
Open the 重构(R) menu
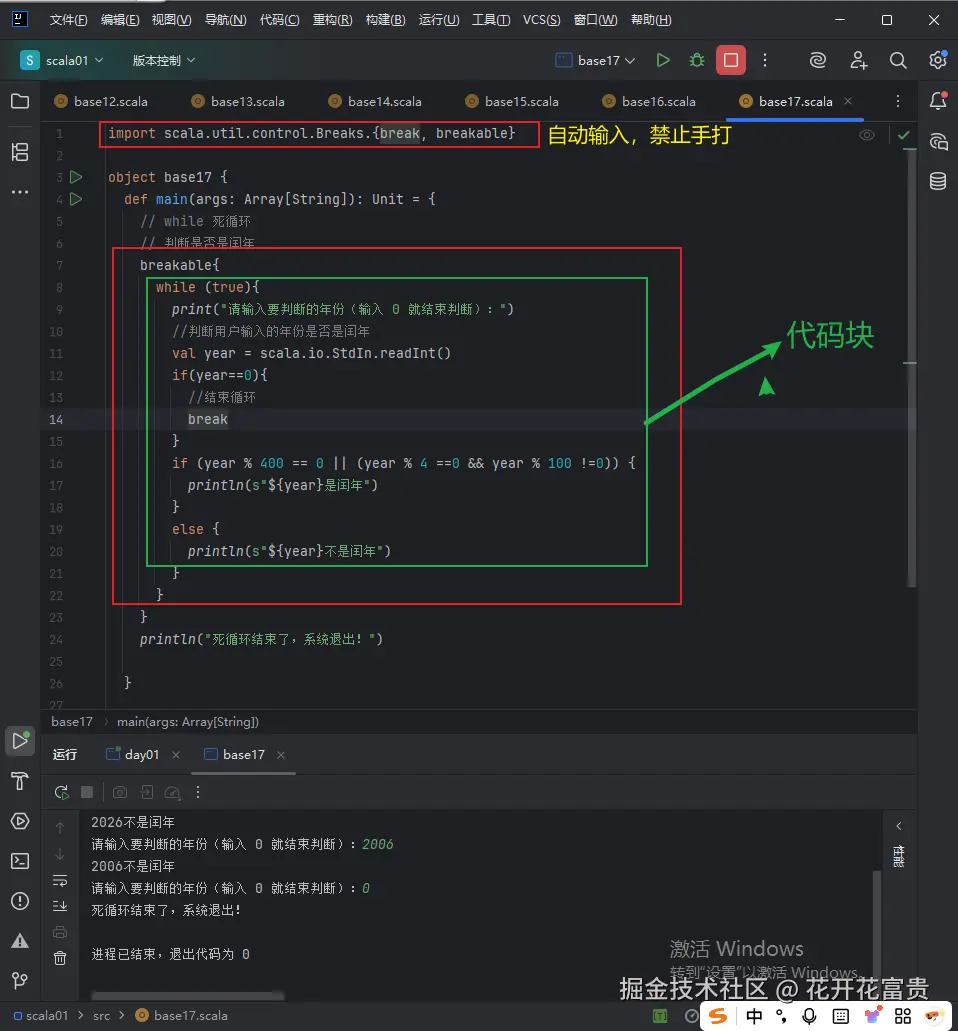tap(333, 20)
